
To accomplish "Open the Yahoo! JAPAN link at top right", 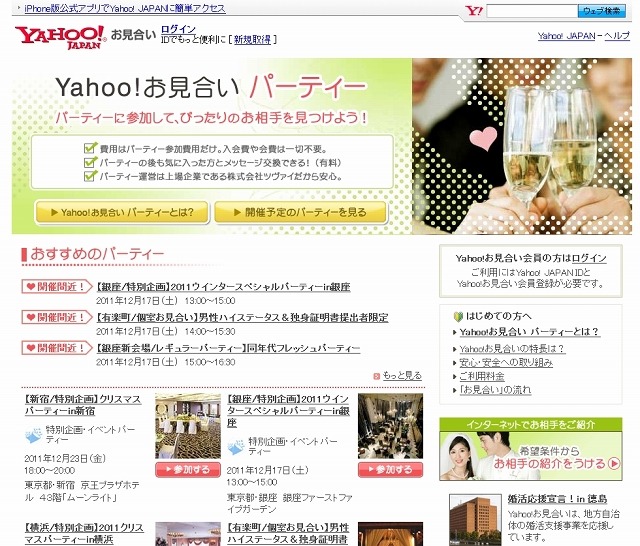I will point(567,36).
